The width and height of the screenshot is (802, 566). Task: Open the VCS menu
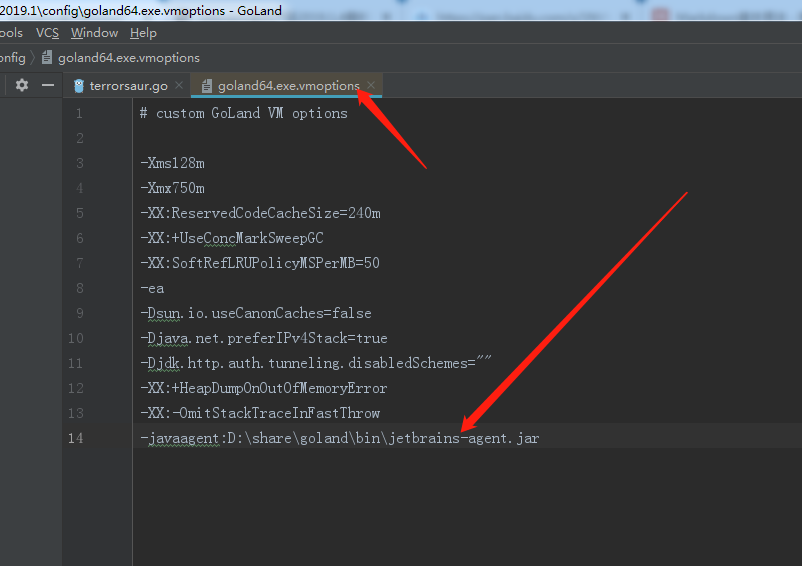(x=47, y=33)
